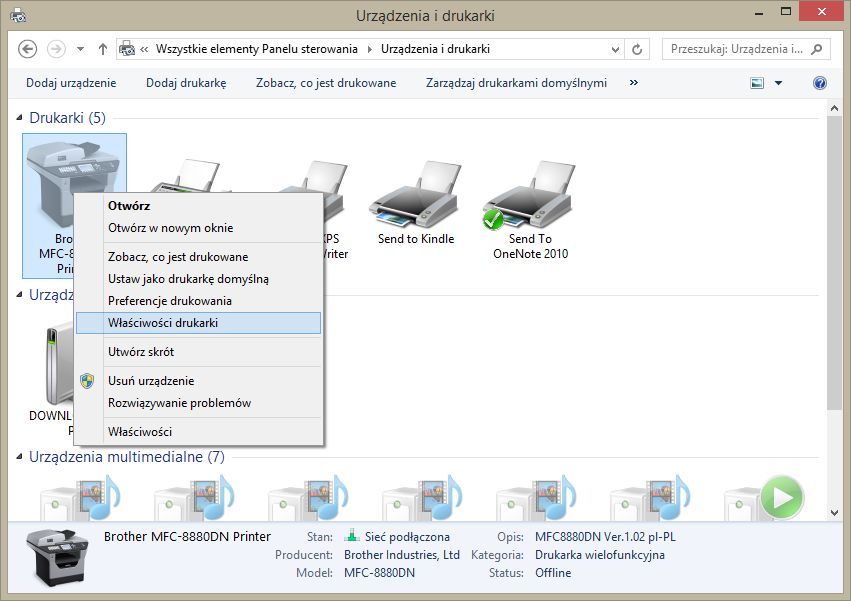Viewport: 851px width, 601px height.
Task: Click the network status icon by Sieć podłączona
Action: [x=352, y=536]
